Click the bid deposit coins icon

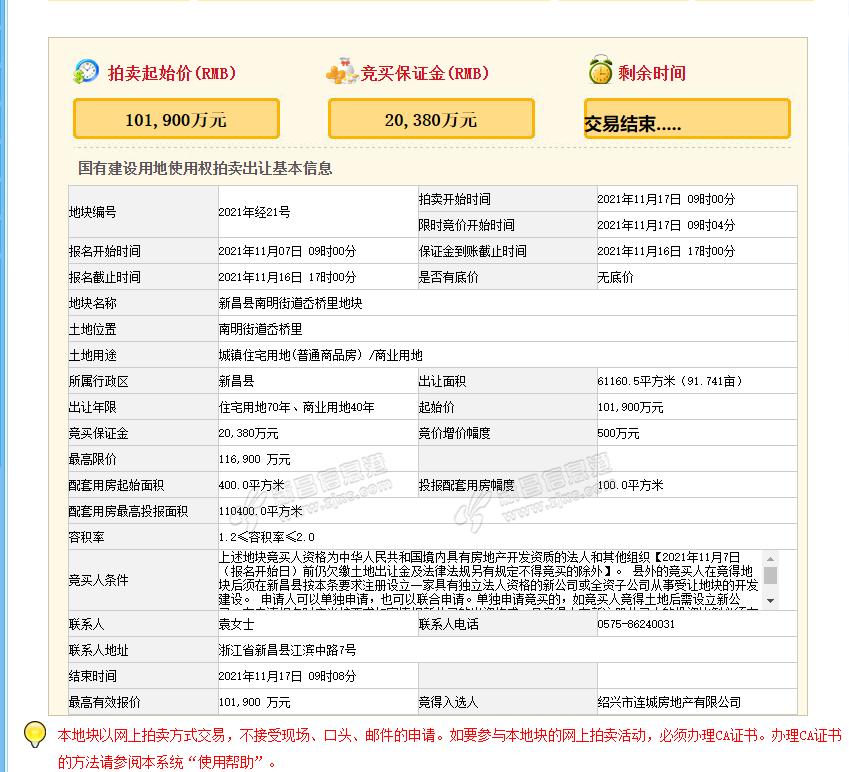pos(341,72)
